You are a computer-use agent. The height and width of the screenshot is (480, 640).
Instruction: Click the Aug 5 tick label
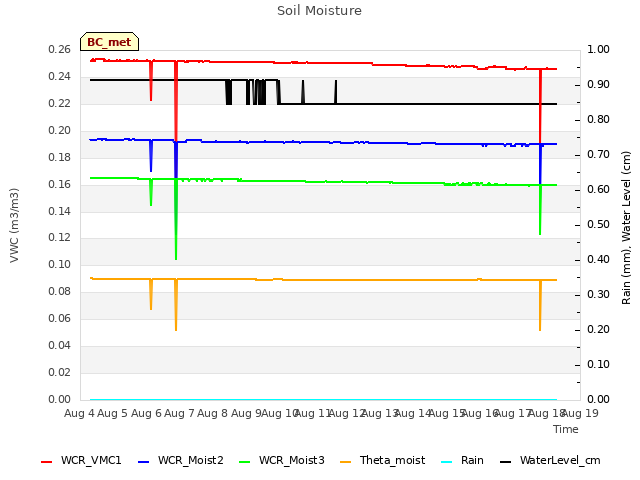tap(113, 413)
